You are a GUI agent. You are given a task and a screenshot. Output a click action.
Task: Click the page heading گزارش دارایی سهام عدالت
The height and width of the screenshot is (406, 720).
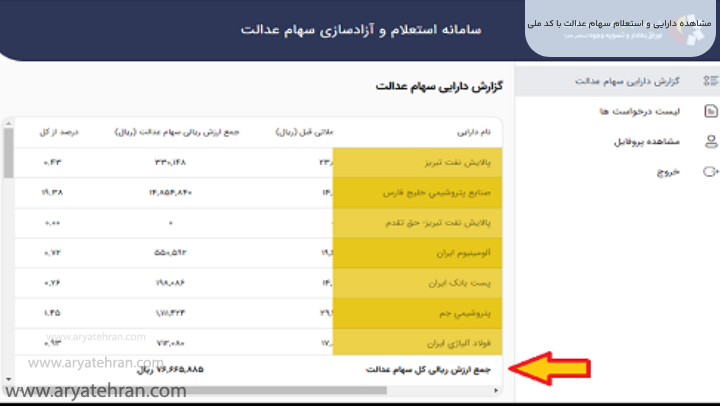pos(439,86)
